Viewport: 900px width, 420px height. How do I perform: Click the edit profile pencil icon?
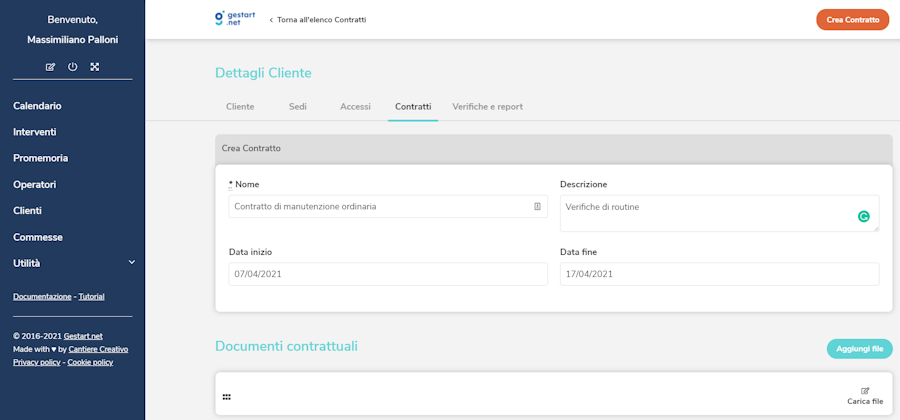tap(50, 67)
